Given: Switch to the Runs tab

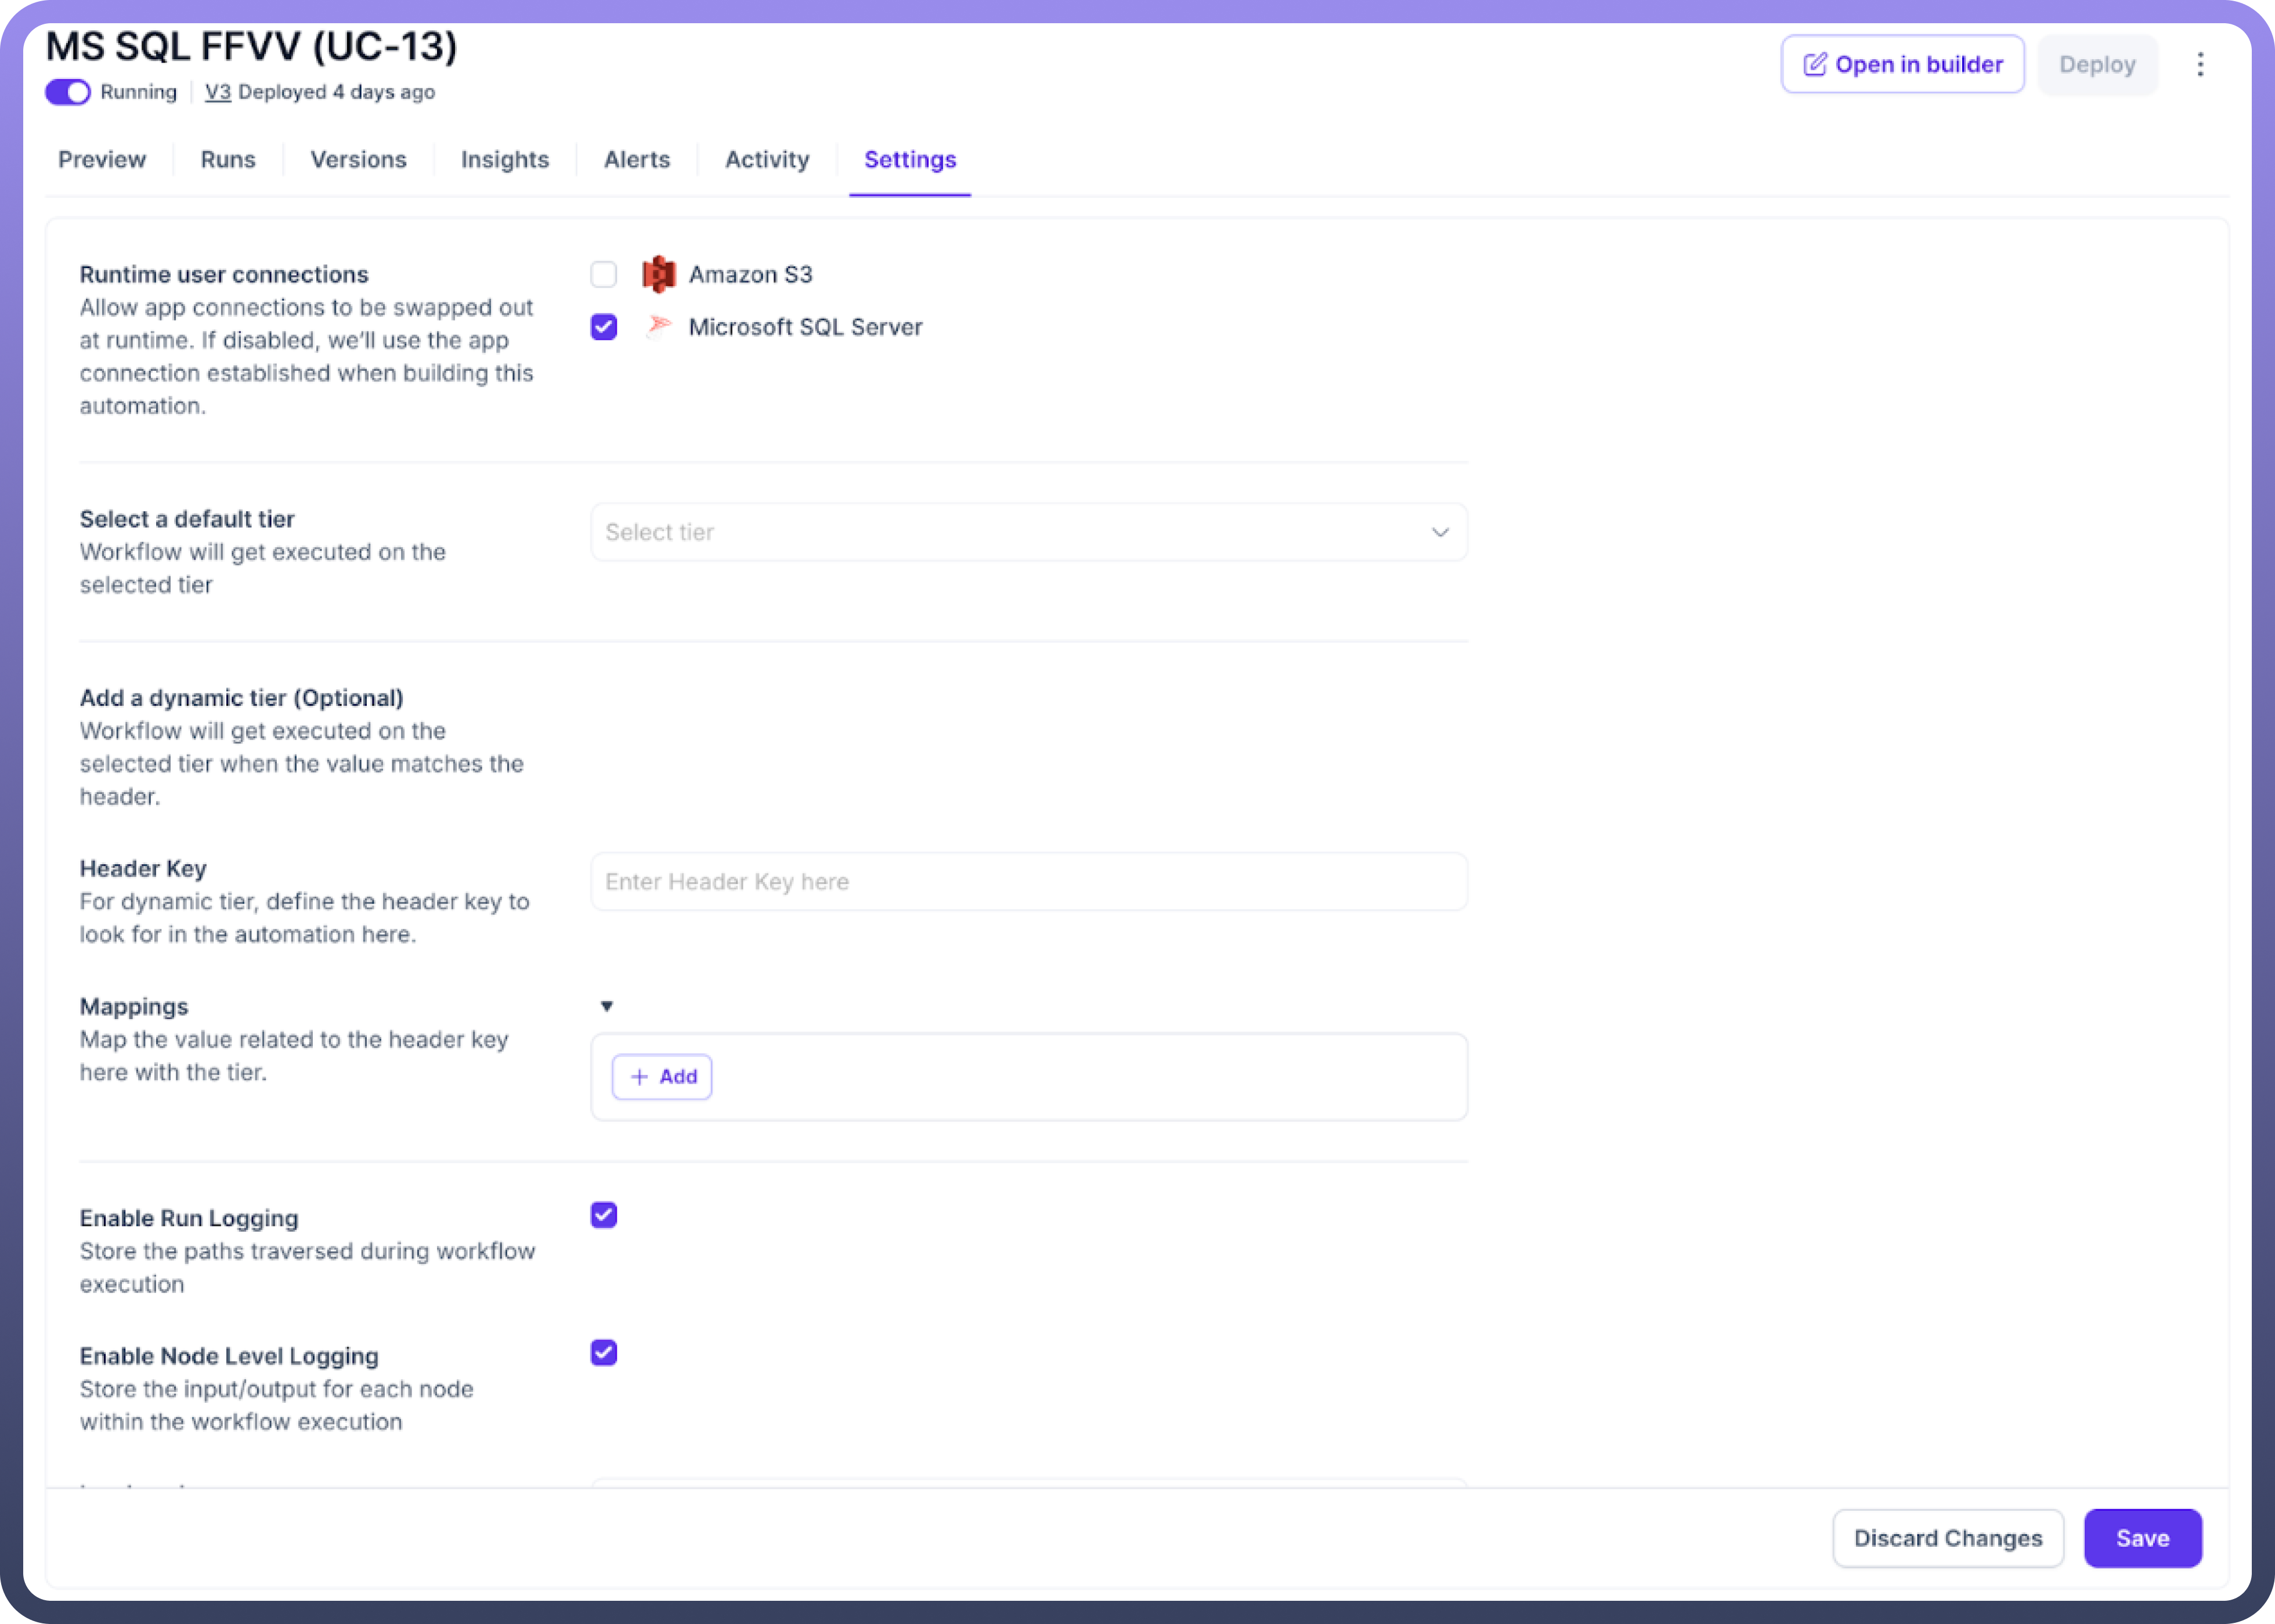Looking at the screenshot, I should (x=228, y=160).
